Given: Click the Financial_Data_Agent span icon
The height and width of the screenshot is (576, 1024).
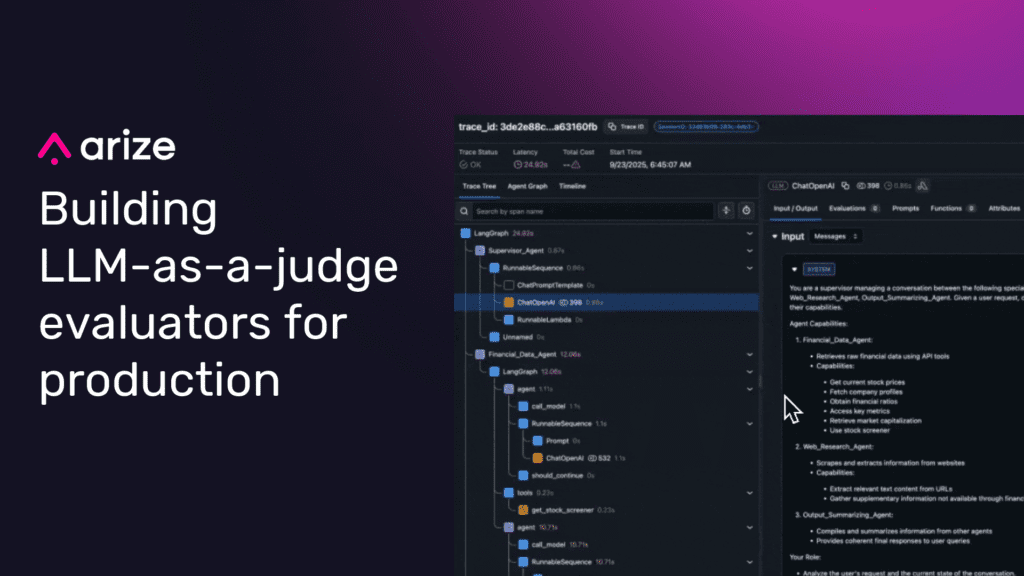Looking at the screenshot, I should [x=480, y=355].
